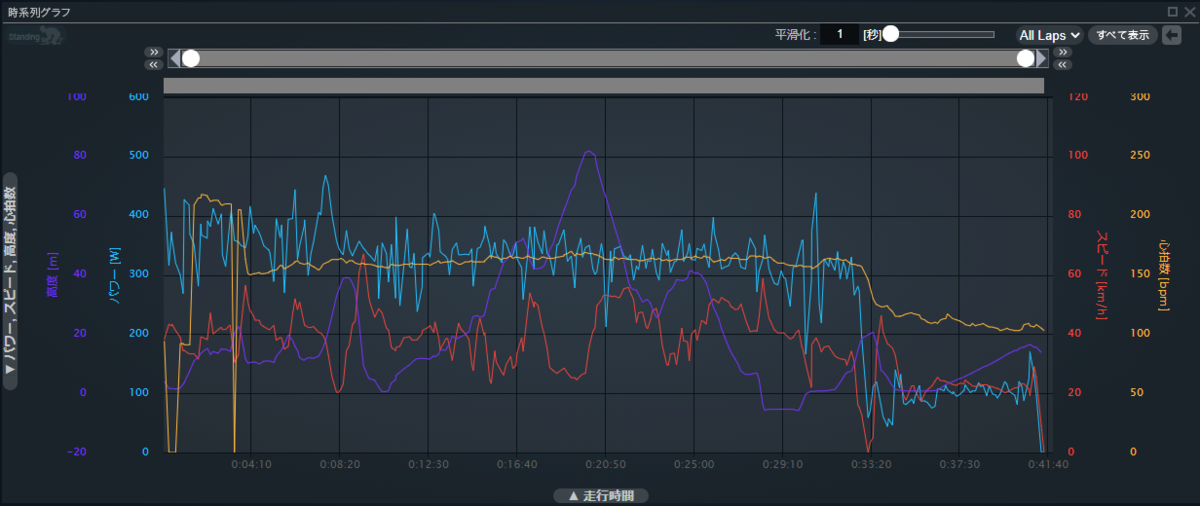Click the back arrow icon beside すべて表示
The image size is (1200, 506).
tap(1170, 35)
